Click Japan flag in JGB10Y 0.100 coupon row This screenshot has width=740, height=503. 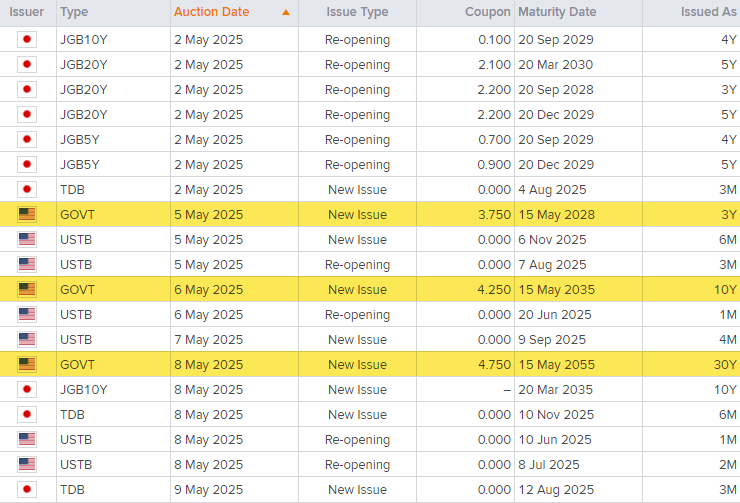(27, 39)
